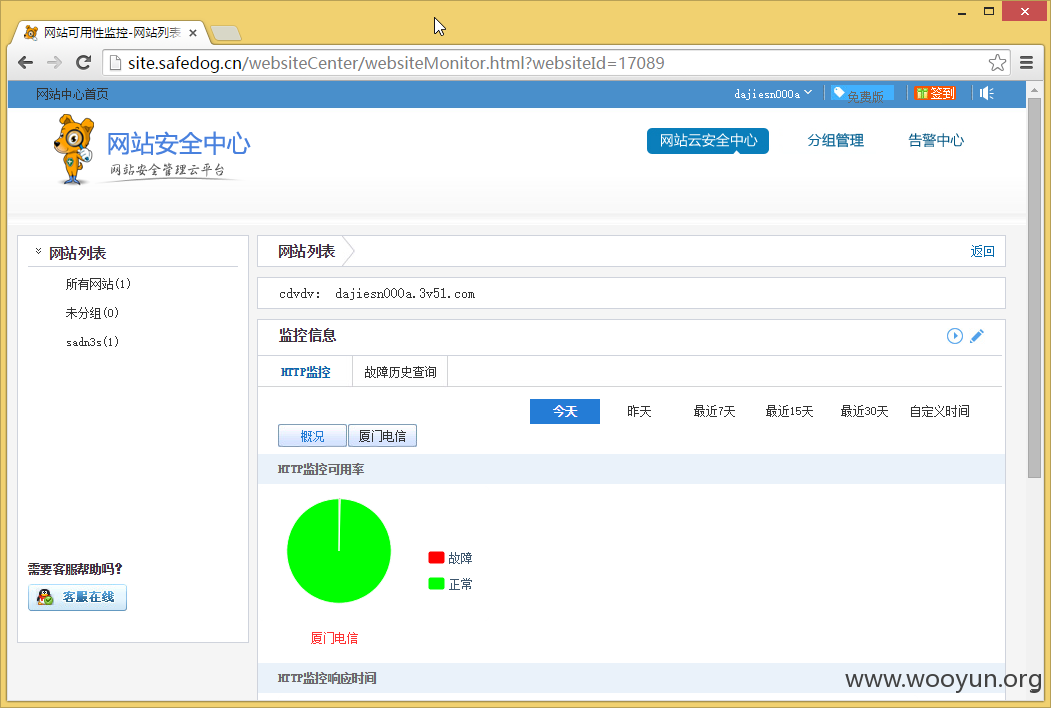
Task: Close the 网站可用性监控 browser tab
Action: (193, 32)
